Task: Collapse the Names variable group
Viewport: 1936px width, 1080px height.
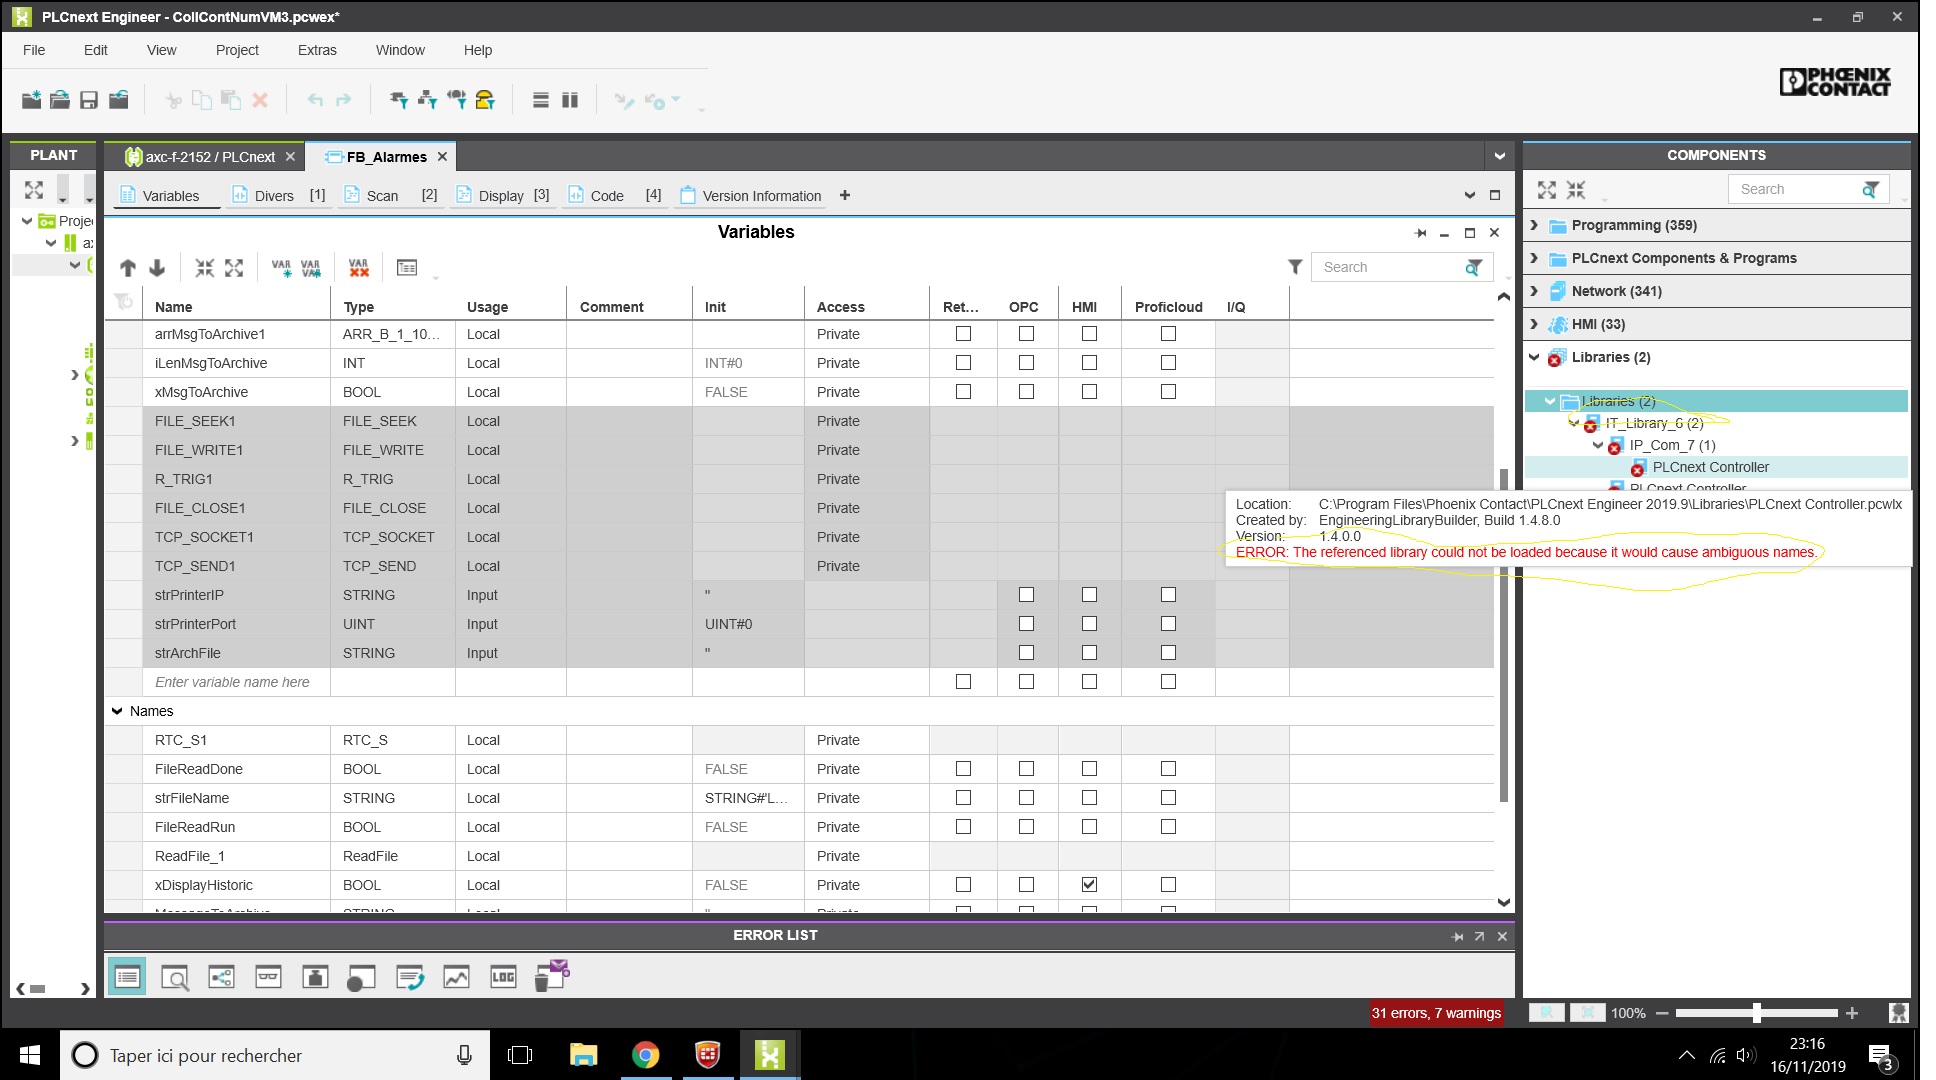Action: [117, 711]
